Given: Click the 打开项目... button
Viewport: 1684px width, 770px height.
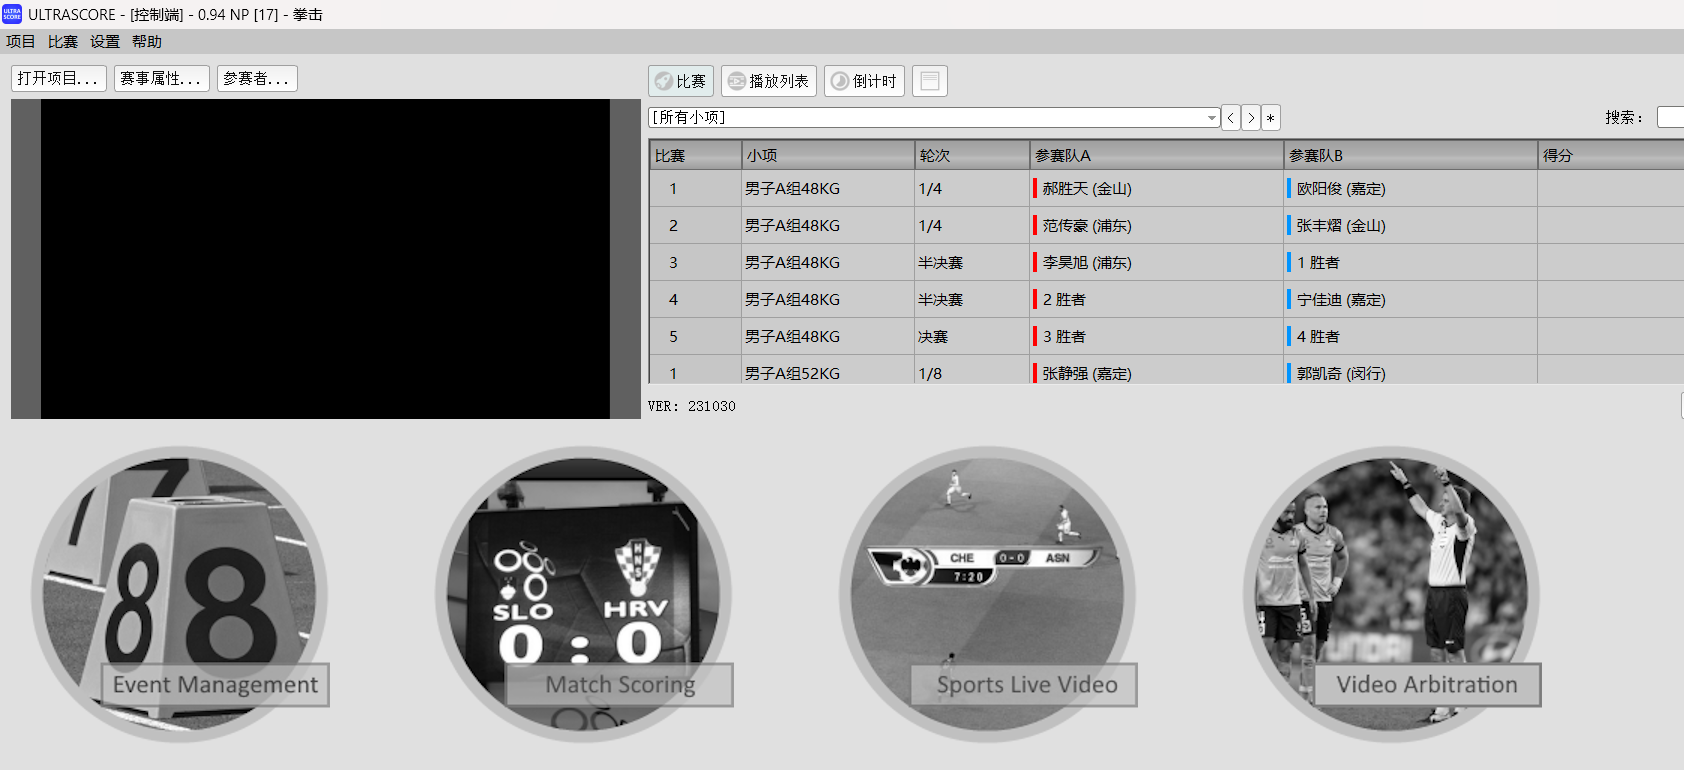Looking at the screenshot, I should click(x=58, y=78).
